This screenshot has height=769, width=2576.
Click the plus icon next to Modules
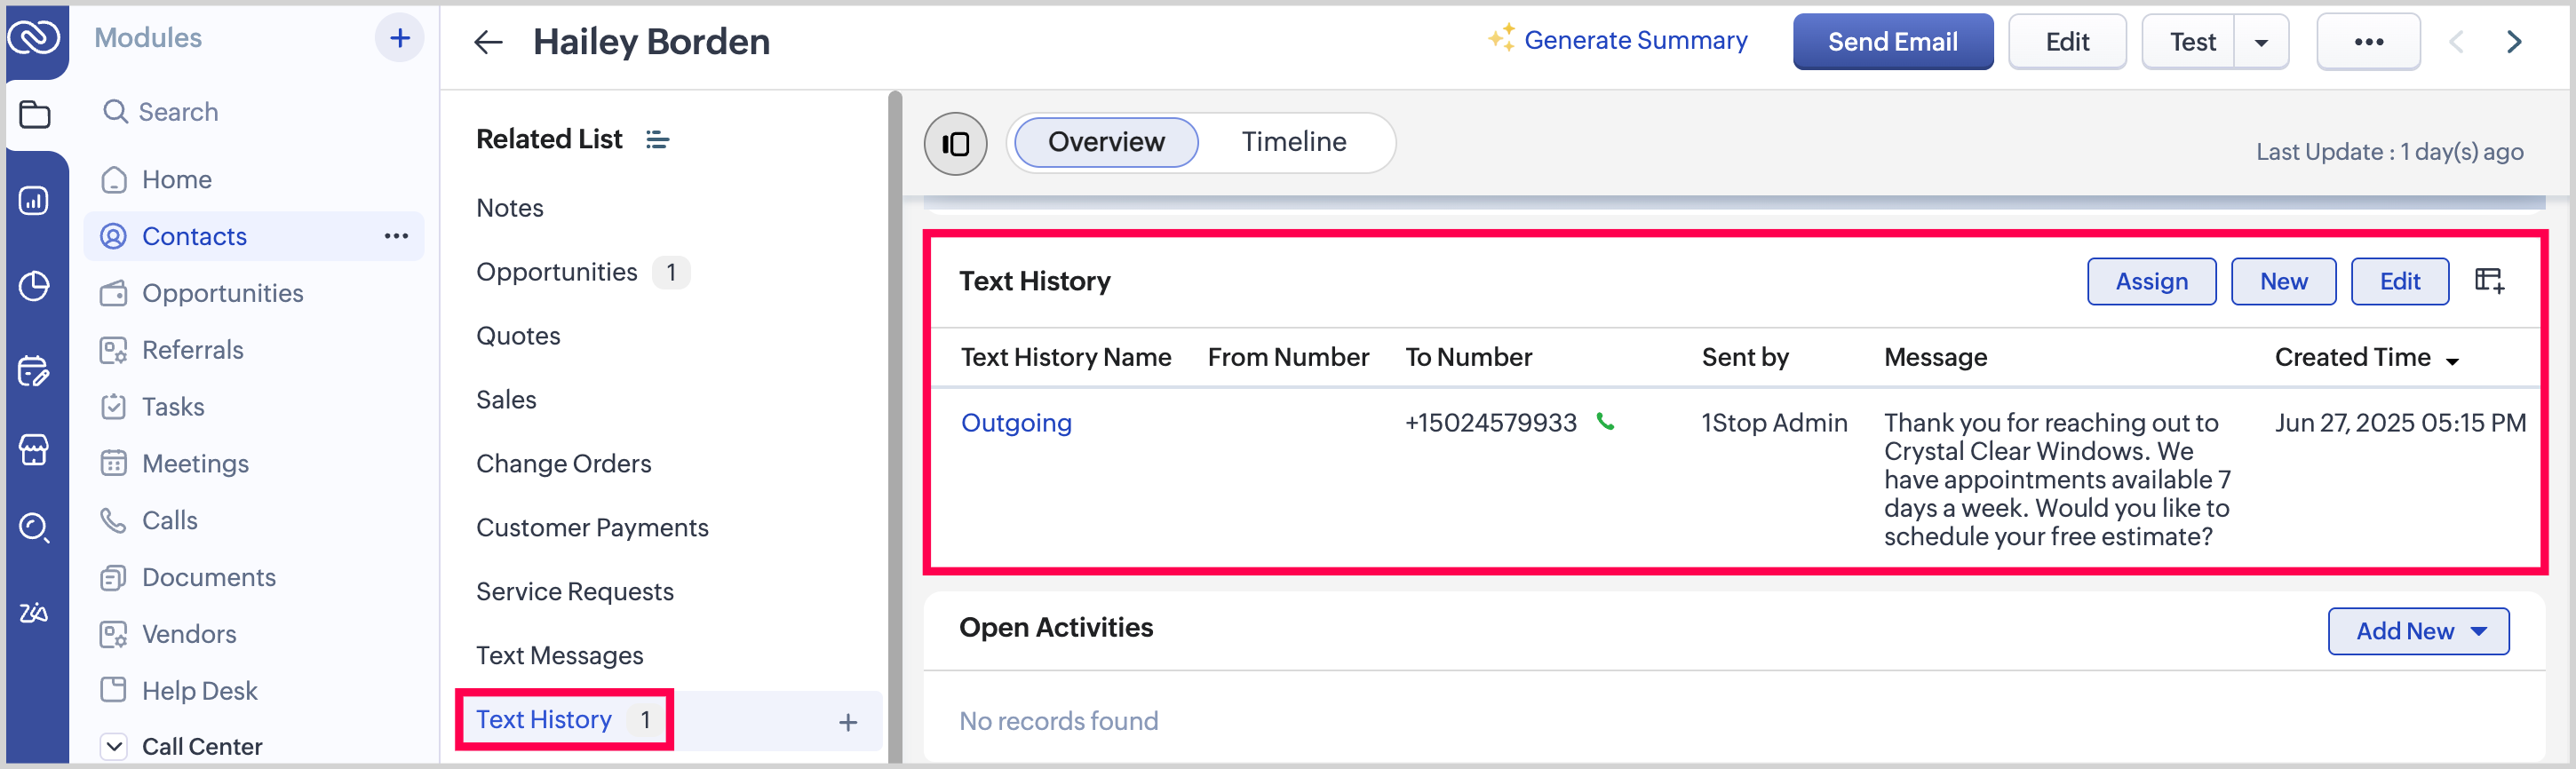399,39
